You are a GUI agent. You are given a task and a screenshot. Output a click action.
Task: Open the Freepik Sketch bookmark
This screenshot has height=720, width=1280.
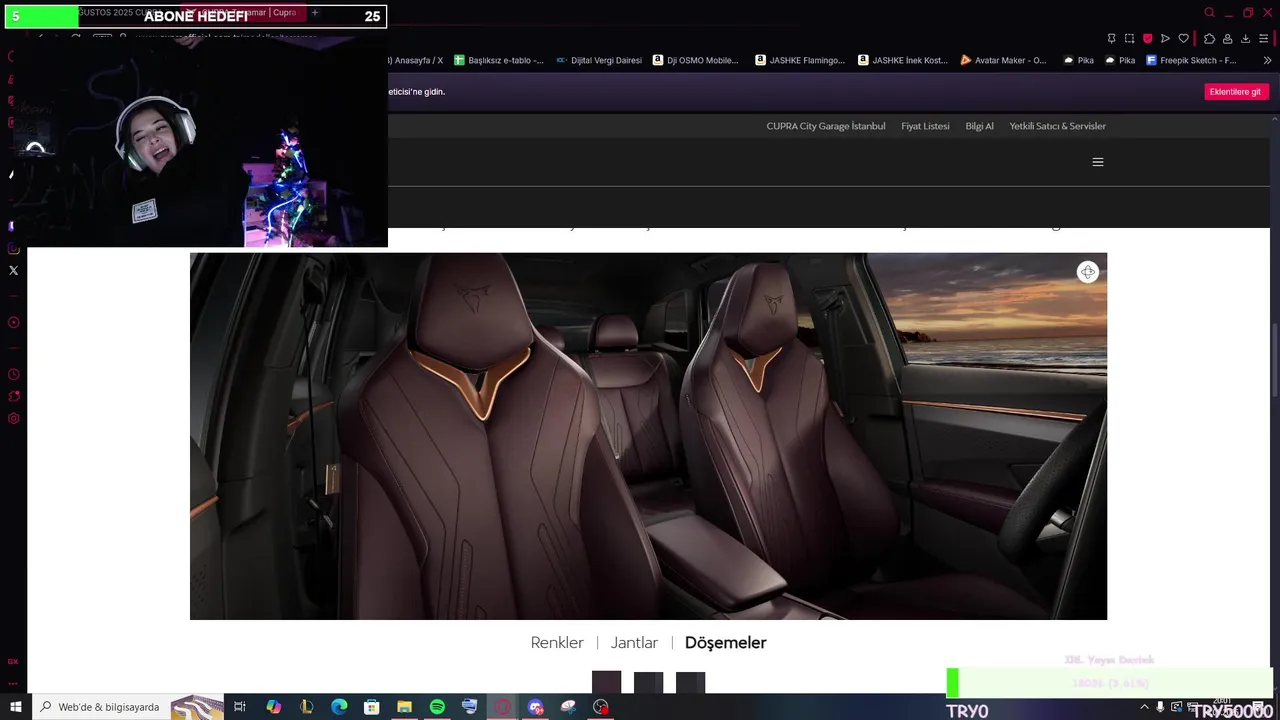click(x=1191, y=60)
